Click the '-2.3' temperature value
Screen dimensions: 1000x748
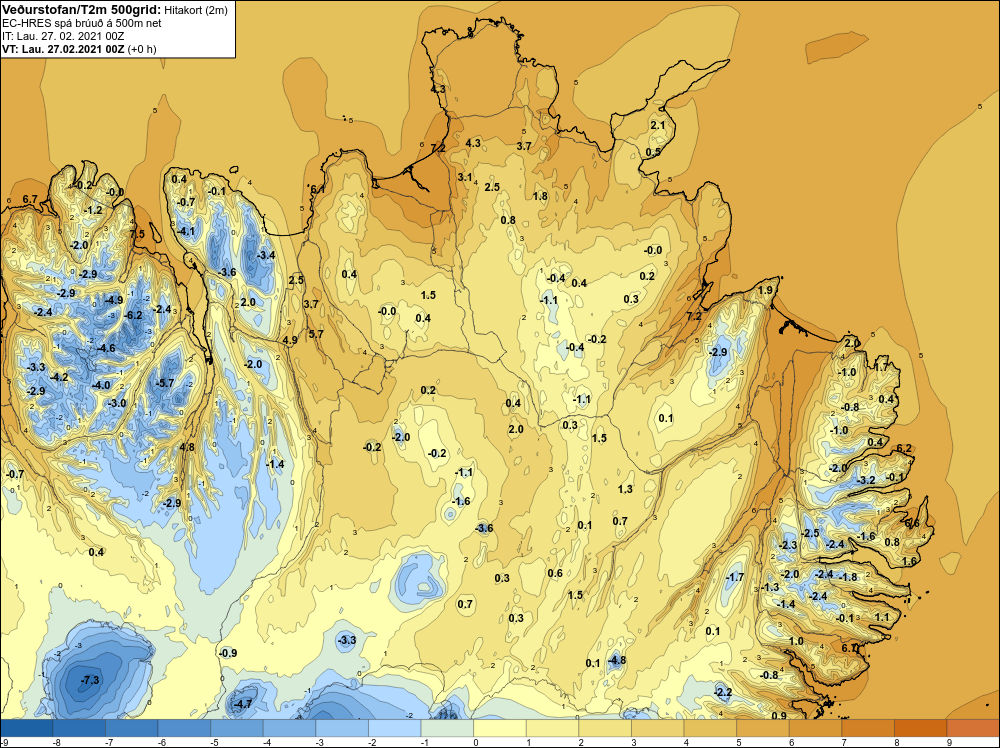788,545
